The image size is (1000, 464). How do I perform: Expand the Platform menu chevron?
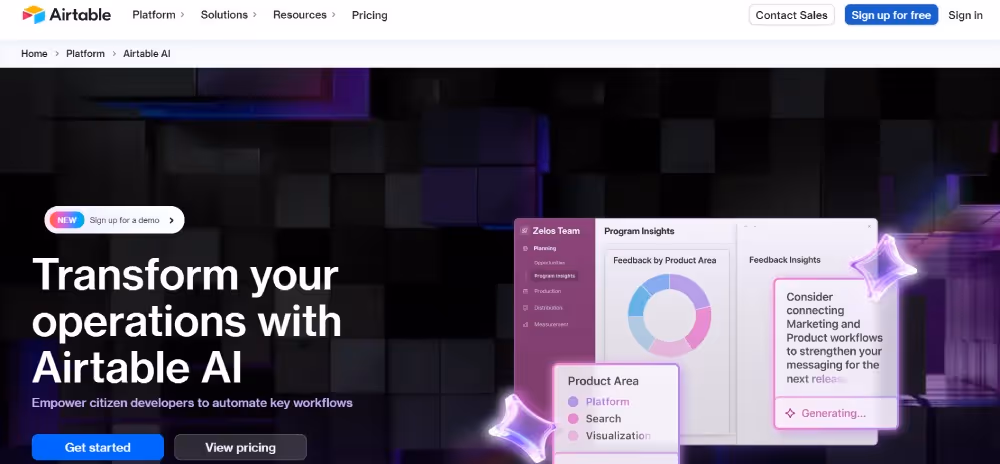click(182, 15)
